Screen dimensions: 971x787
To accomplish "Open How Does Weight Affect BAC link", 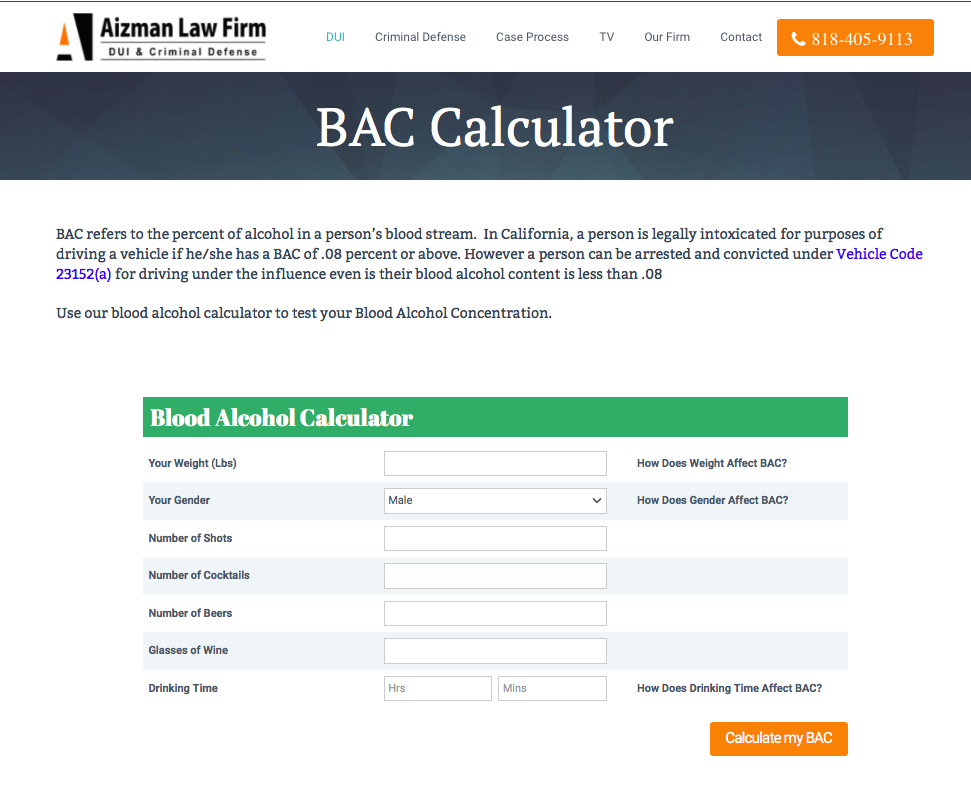I will 712,463.
